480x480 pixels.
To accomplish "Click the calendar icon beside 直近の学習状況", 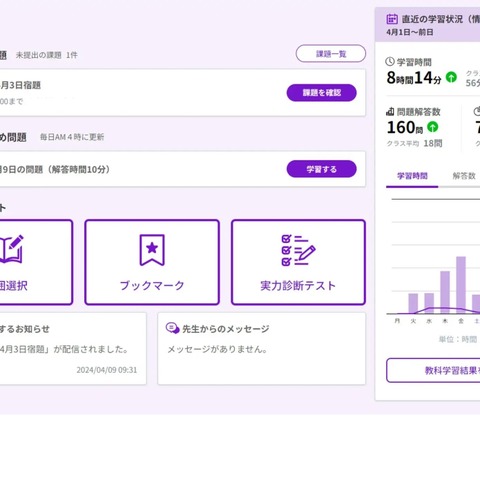I will 392,19.
